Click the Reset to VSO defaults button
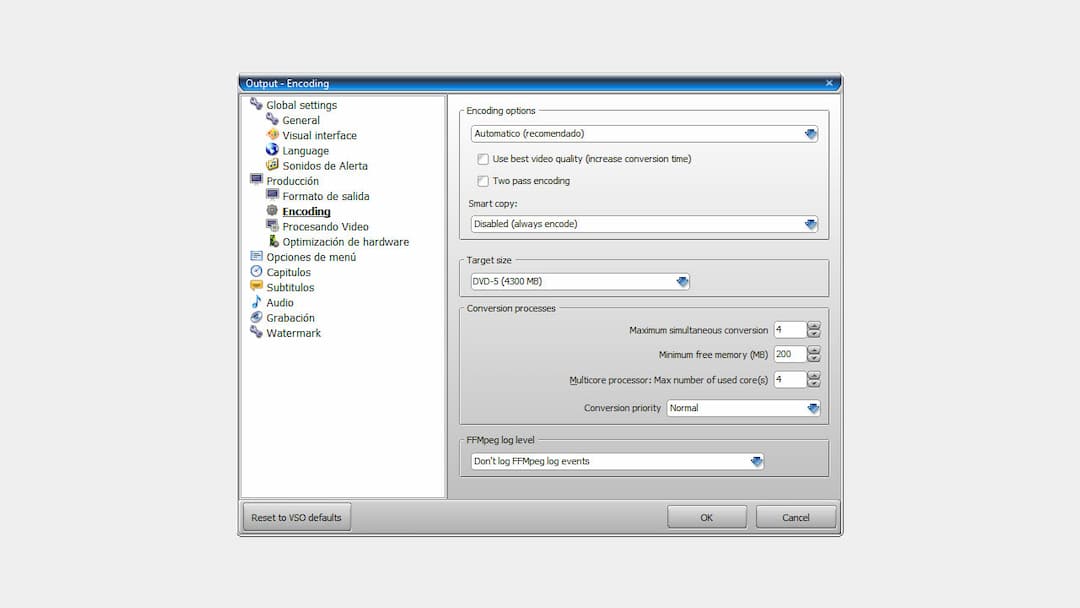1080x608 pixels. click(295, 517)
